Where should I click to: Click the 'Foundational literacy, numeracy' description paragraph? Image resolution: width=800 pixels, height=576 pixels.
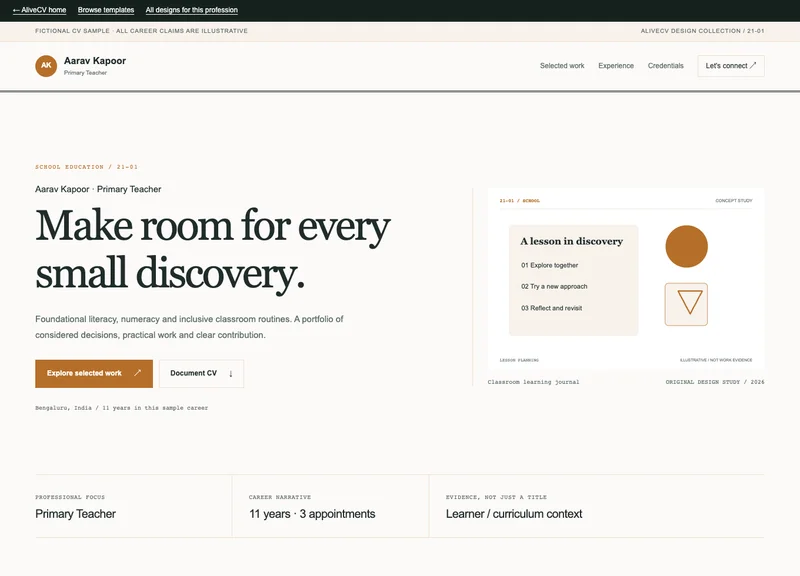point(189,327)
